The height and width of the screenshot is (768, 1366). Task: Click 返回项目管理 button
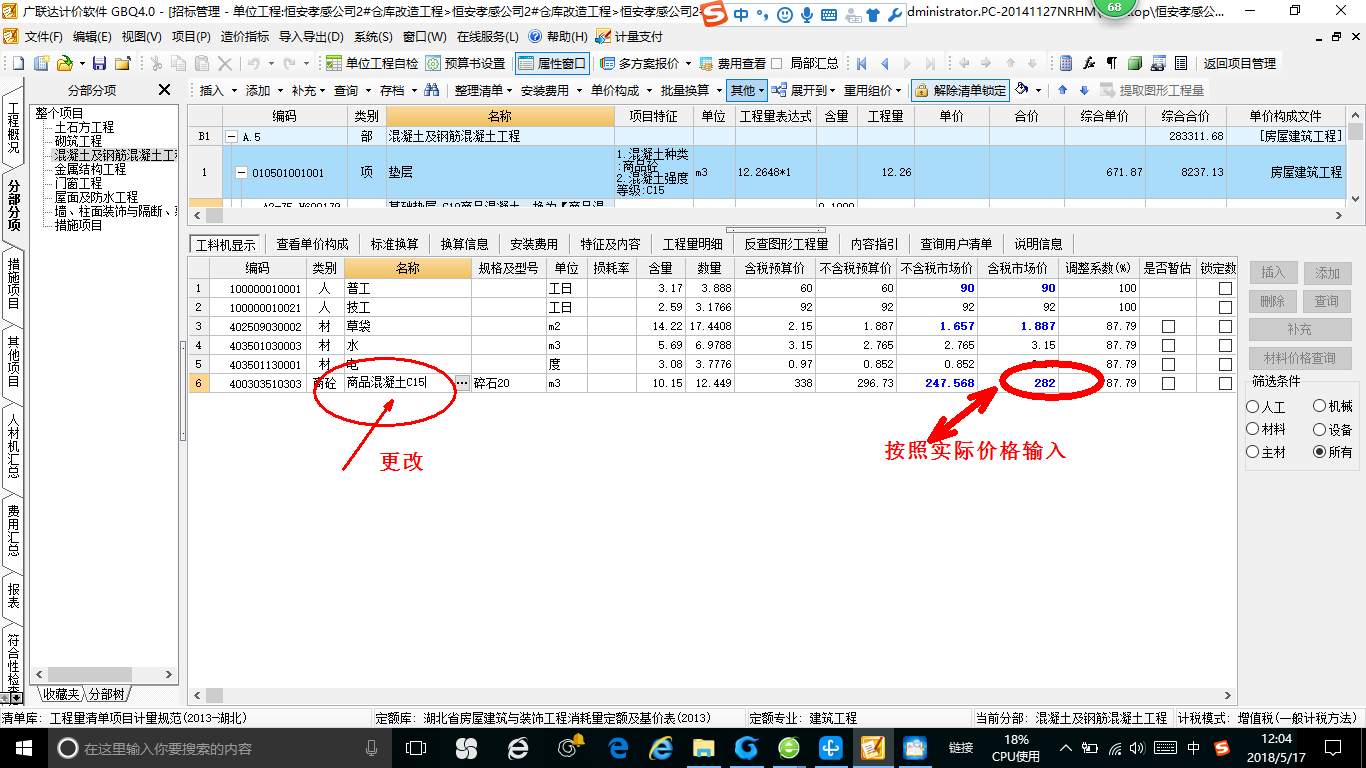[x=1240, y=63]
